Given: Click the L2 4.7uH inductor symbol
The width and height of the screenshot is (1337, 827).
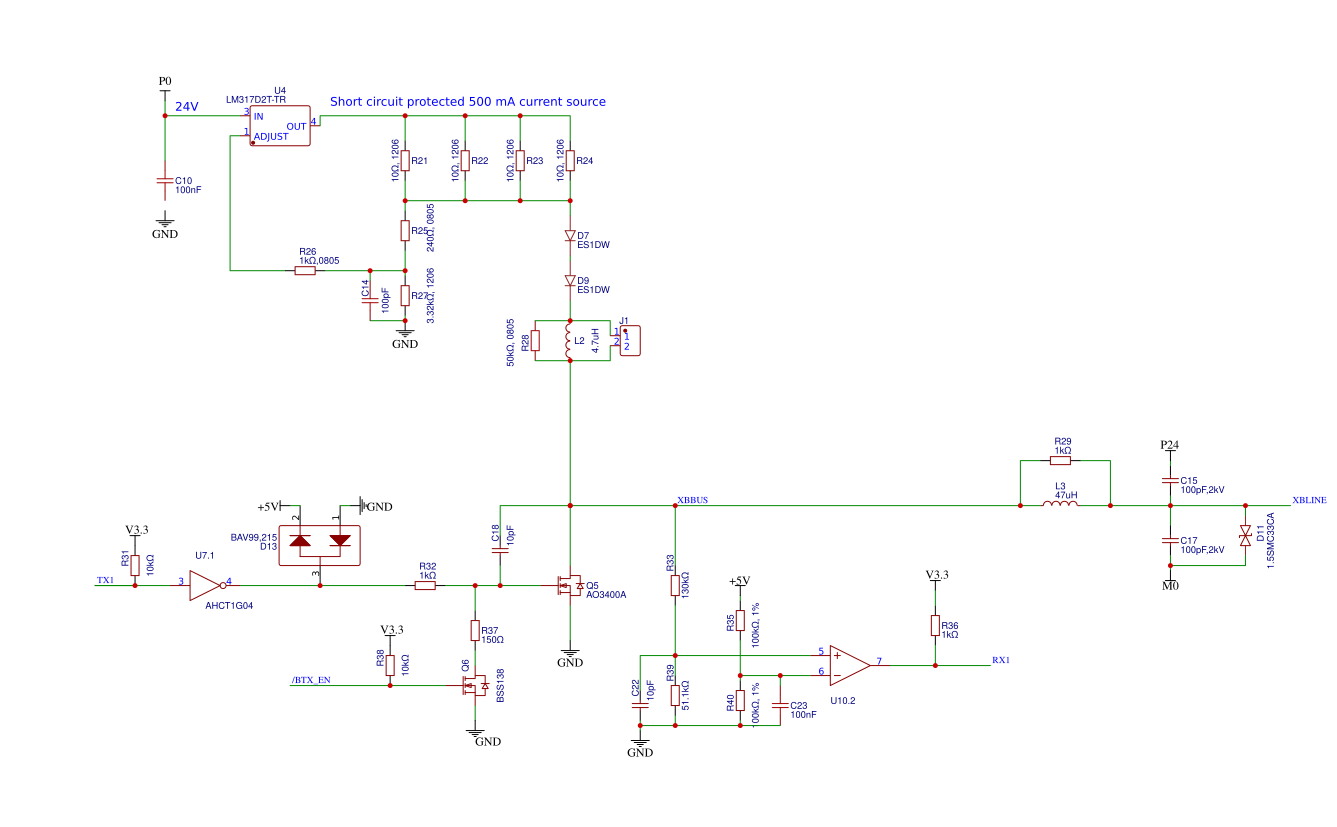Looking at the screenshot, I should coord(569,341).
